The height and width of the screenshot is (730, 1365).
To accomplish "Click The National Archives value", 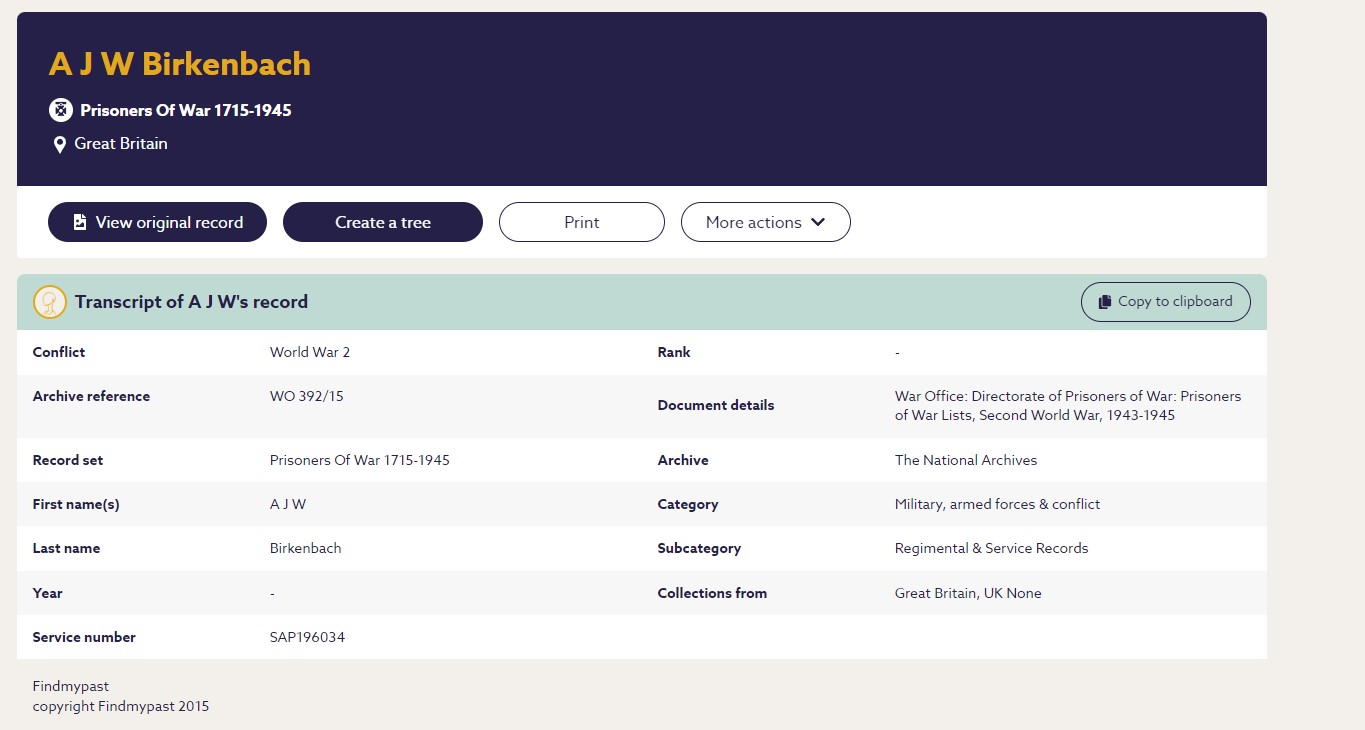I will pyautogui.click(x=966, y=460).
